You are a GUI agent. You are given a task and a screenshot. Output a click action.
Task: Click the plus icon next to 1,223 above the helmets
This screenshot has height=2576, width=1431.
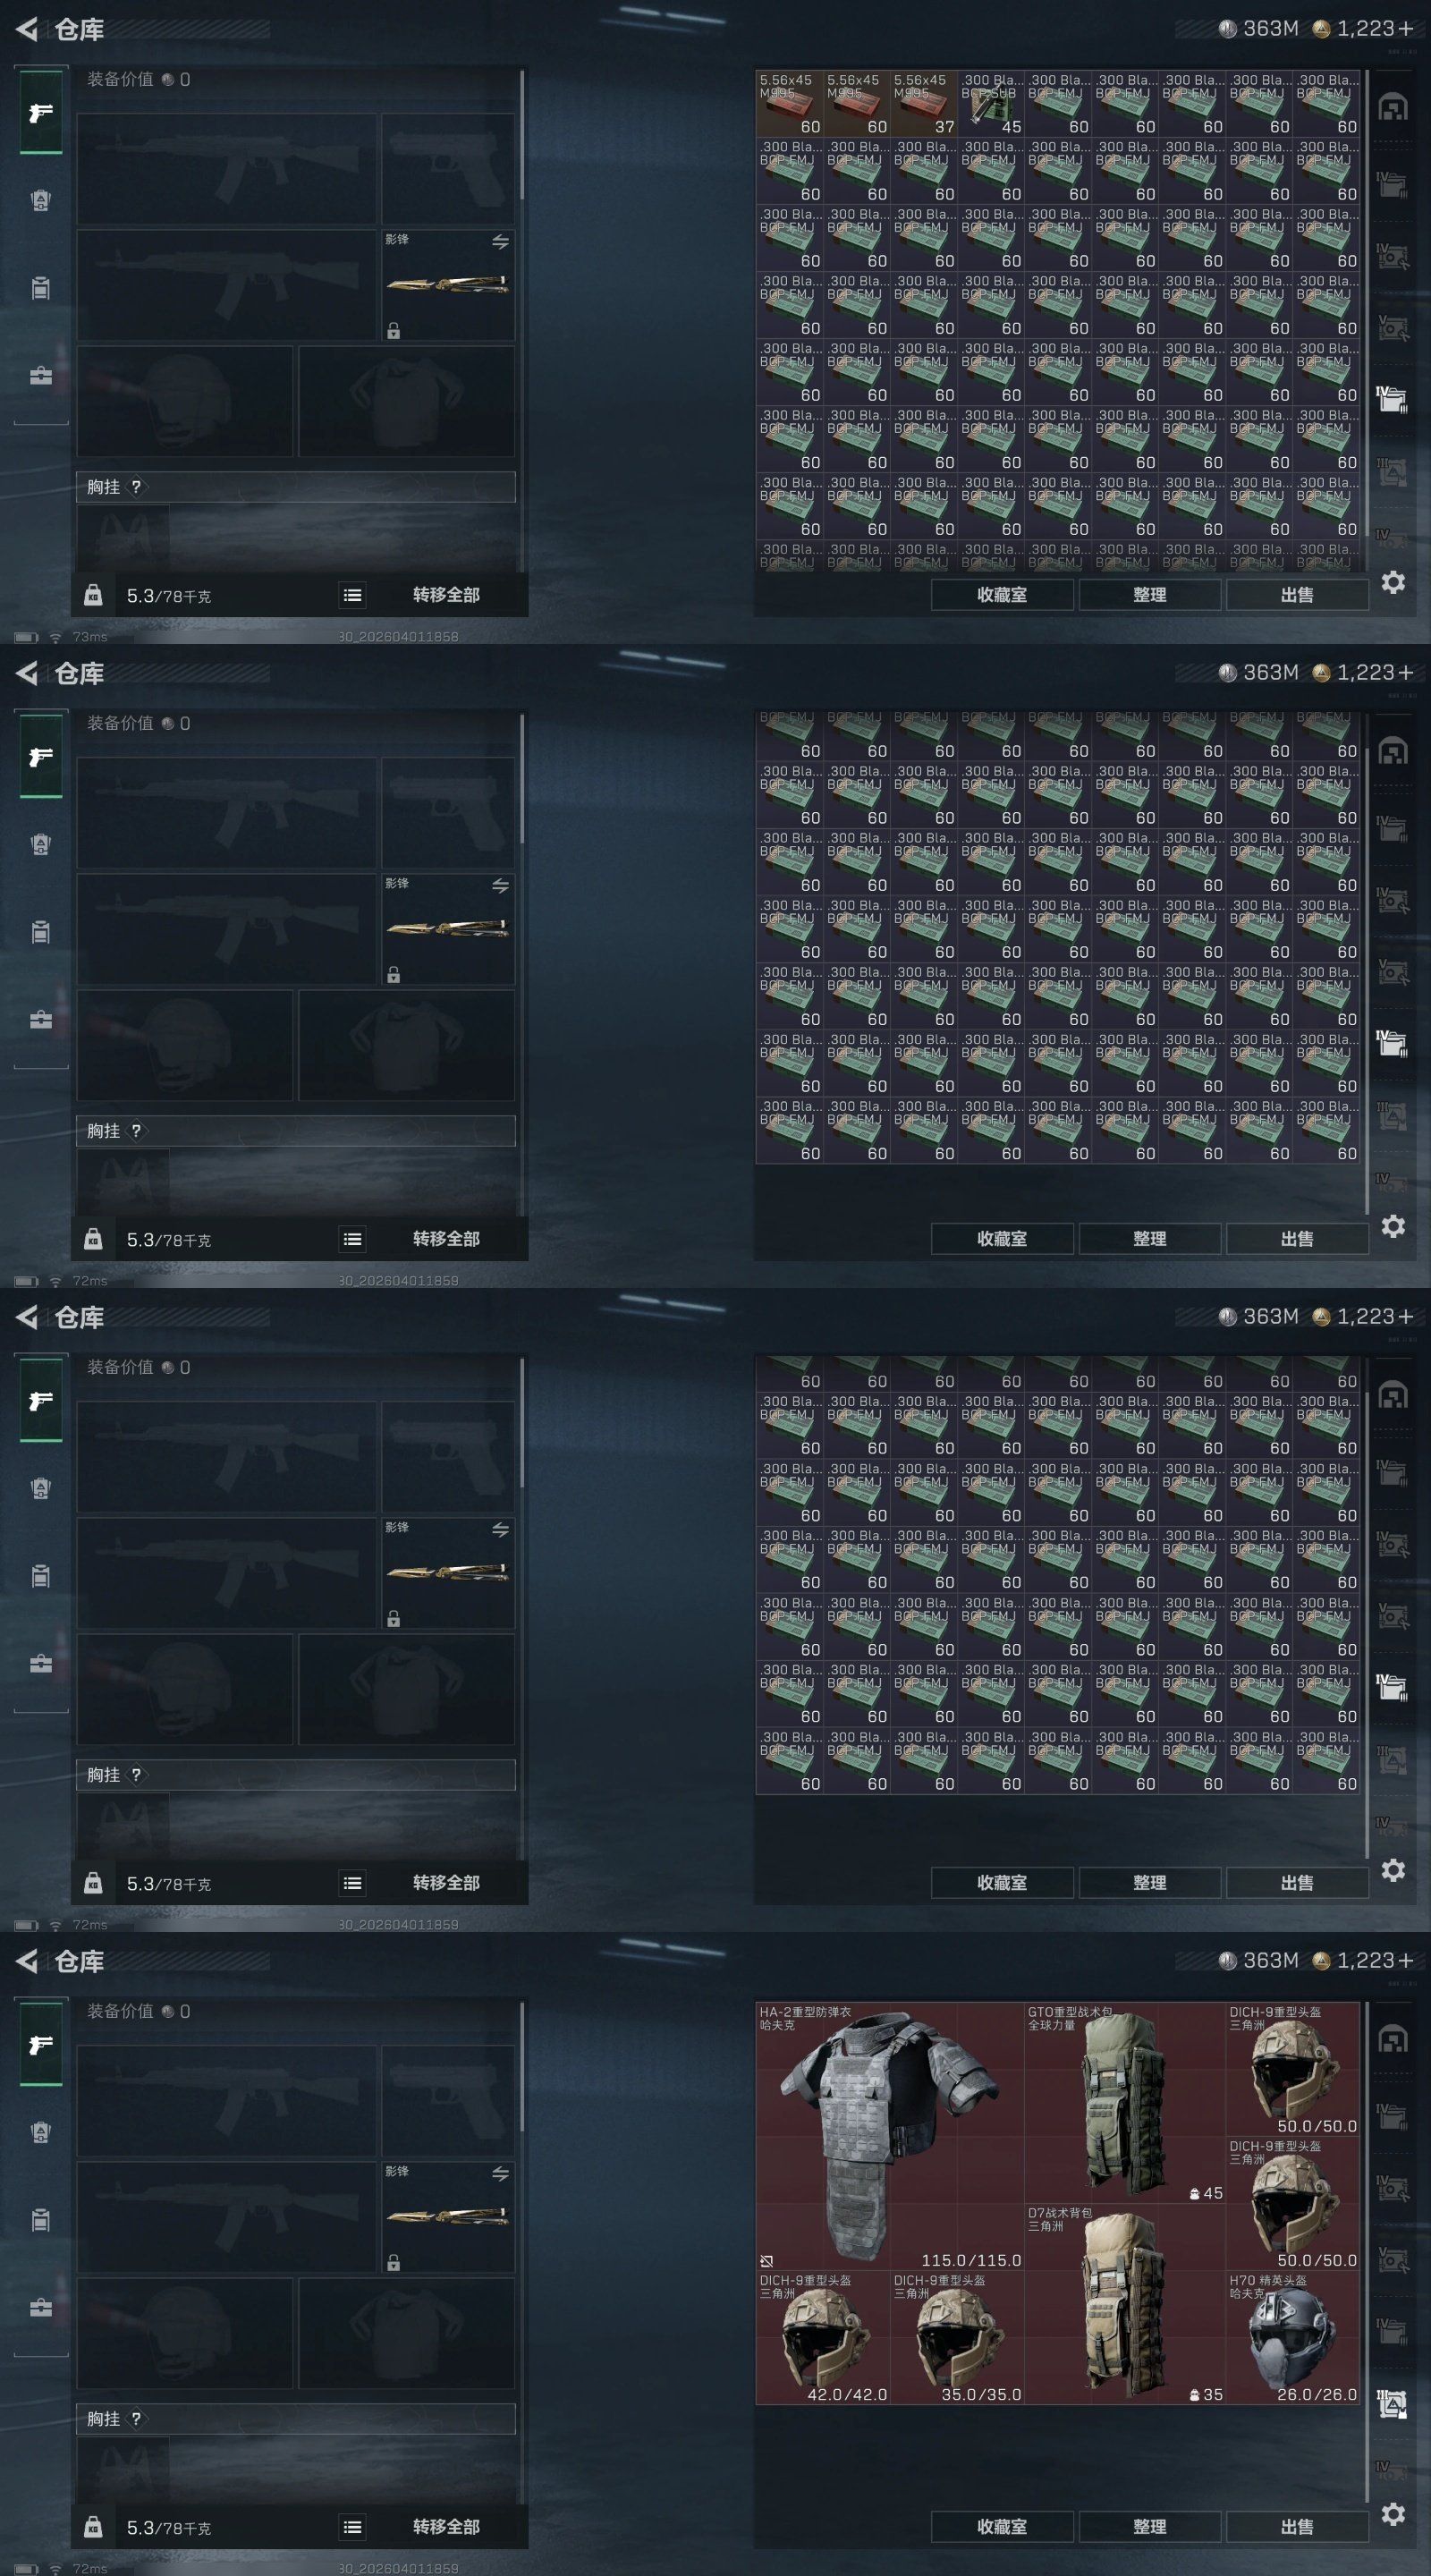pos(1405,1960)
